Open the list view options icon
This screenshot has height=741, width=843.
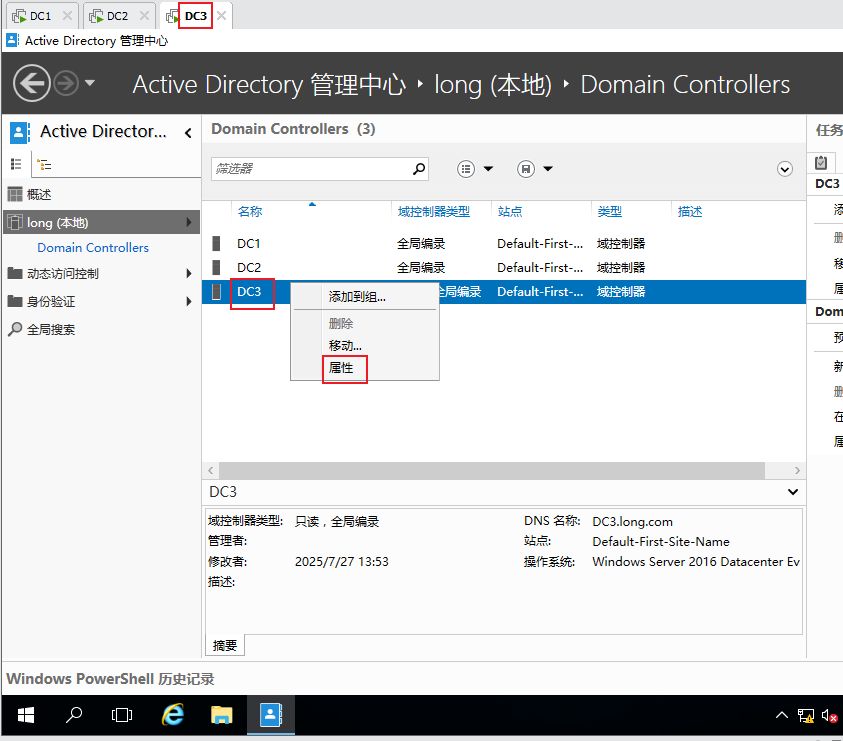(466, 169)
